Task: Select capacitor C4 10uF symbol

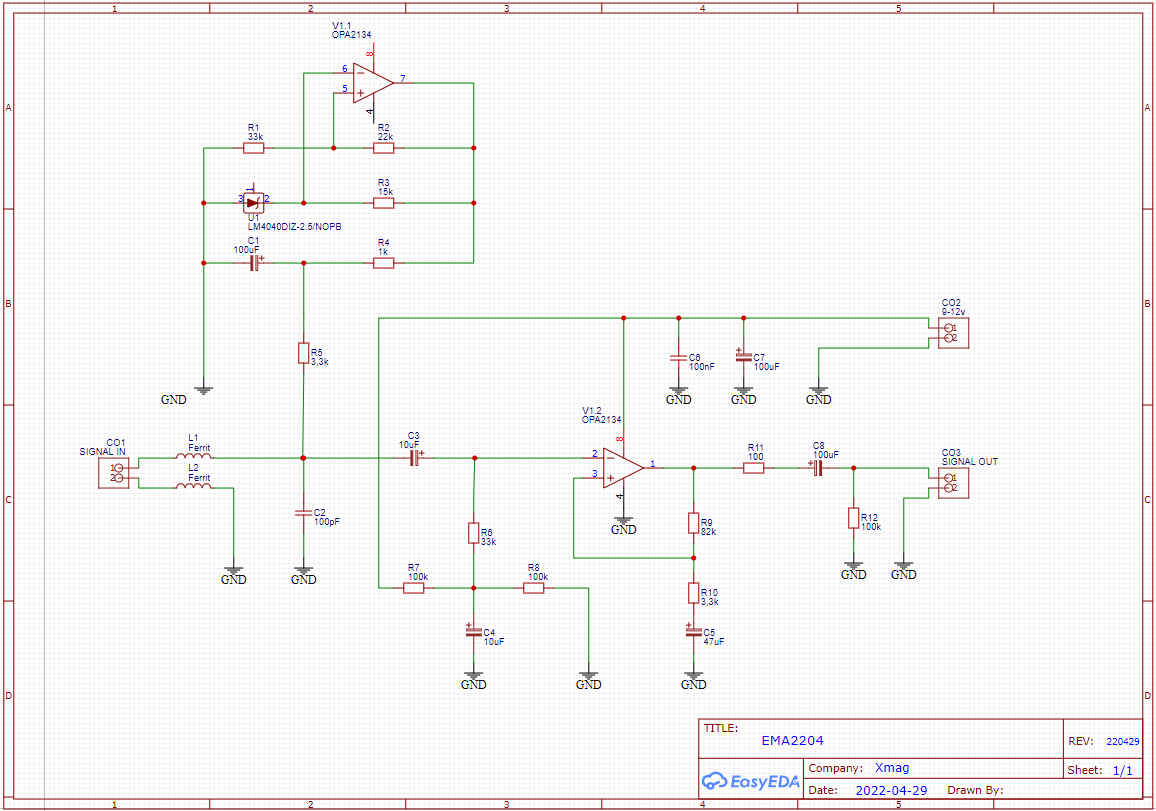Action: (x=473, y=631)
